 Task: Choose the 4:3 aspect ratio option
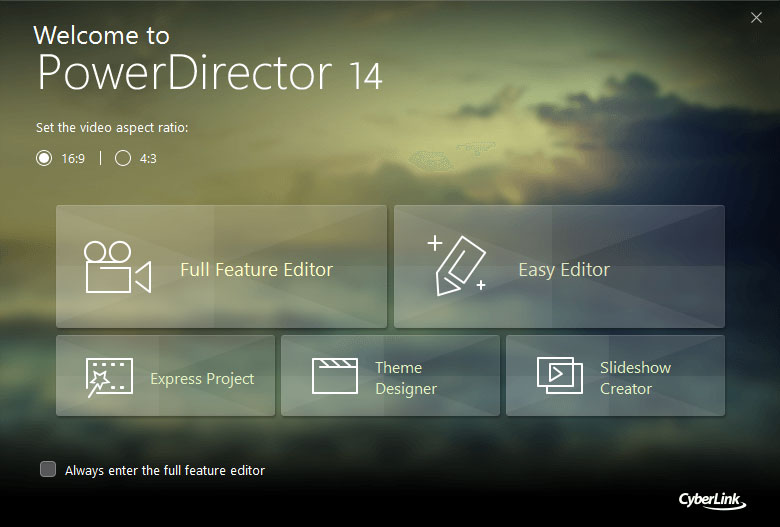[x=123, y=158]
